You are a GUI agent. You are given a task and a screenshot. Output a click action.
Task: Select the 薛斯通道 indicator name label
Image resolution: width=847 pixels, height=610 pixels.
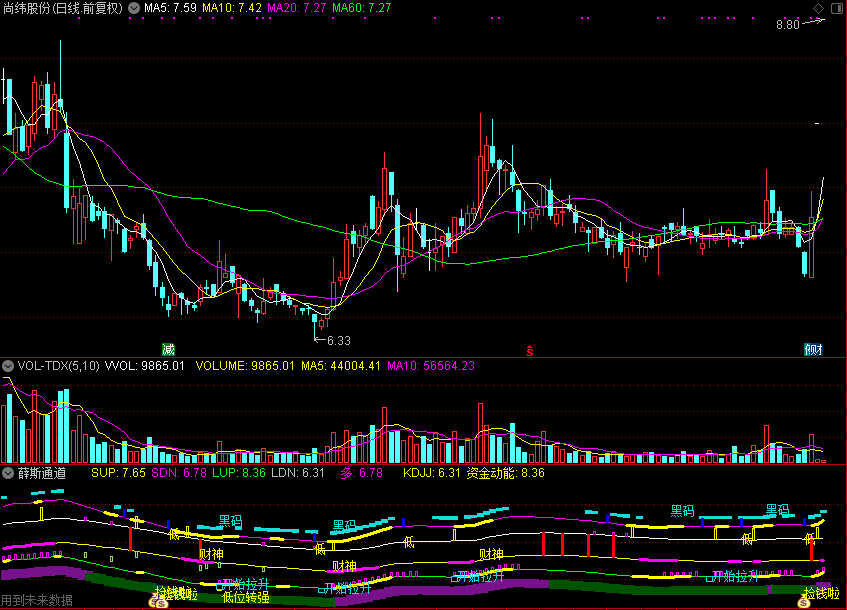(x=41, y=472)
